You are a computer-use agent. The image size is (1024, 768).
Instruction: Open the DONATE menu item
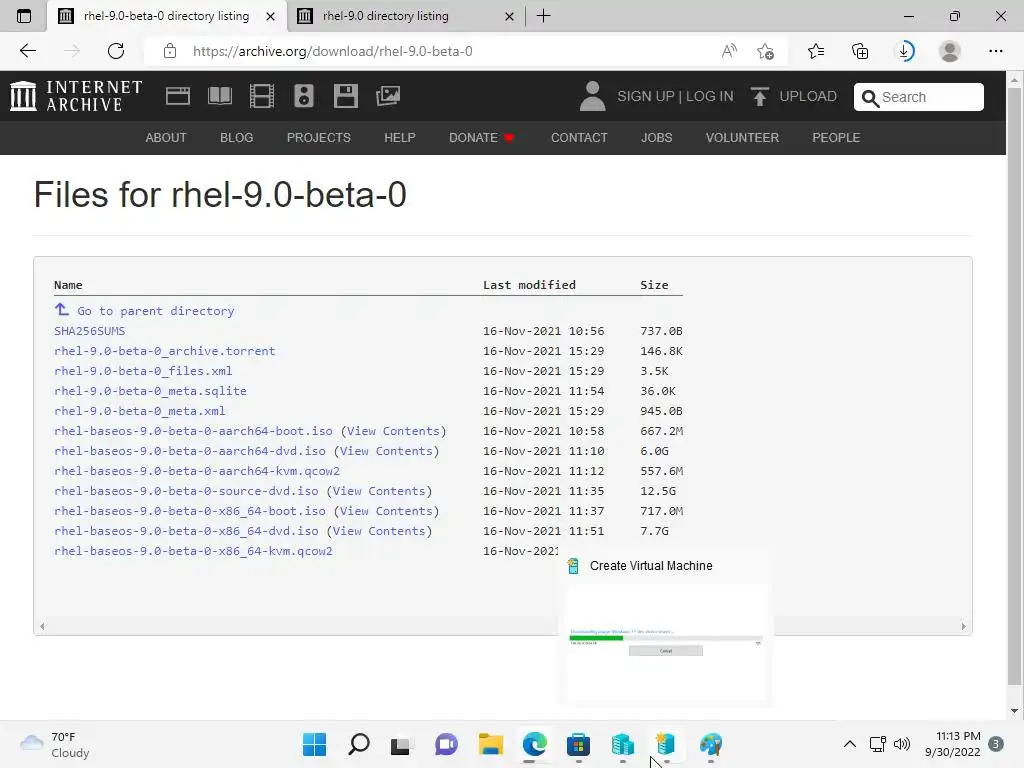pyautogui.click(x=481, y=138)
